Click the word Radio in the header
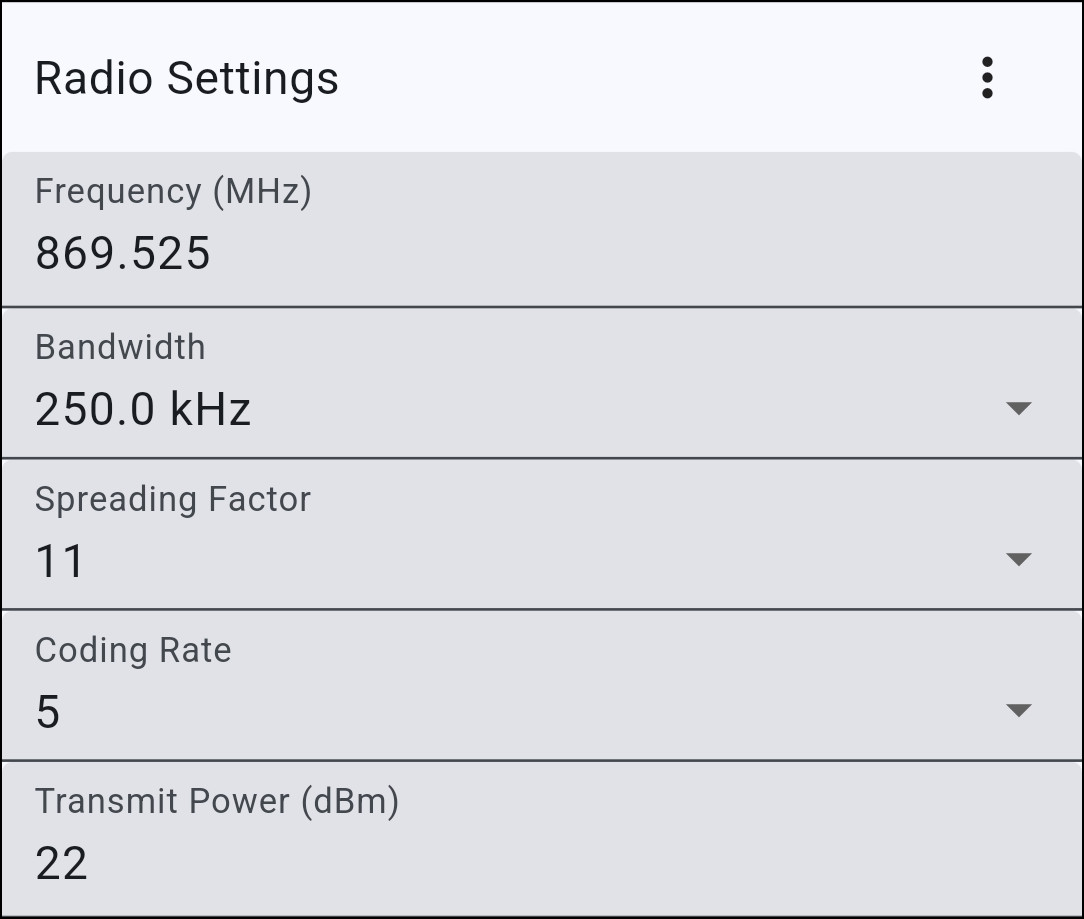 coord(94,78)
